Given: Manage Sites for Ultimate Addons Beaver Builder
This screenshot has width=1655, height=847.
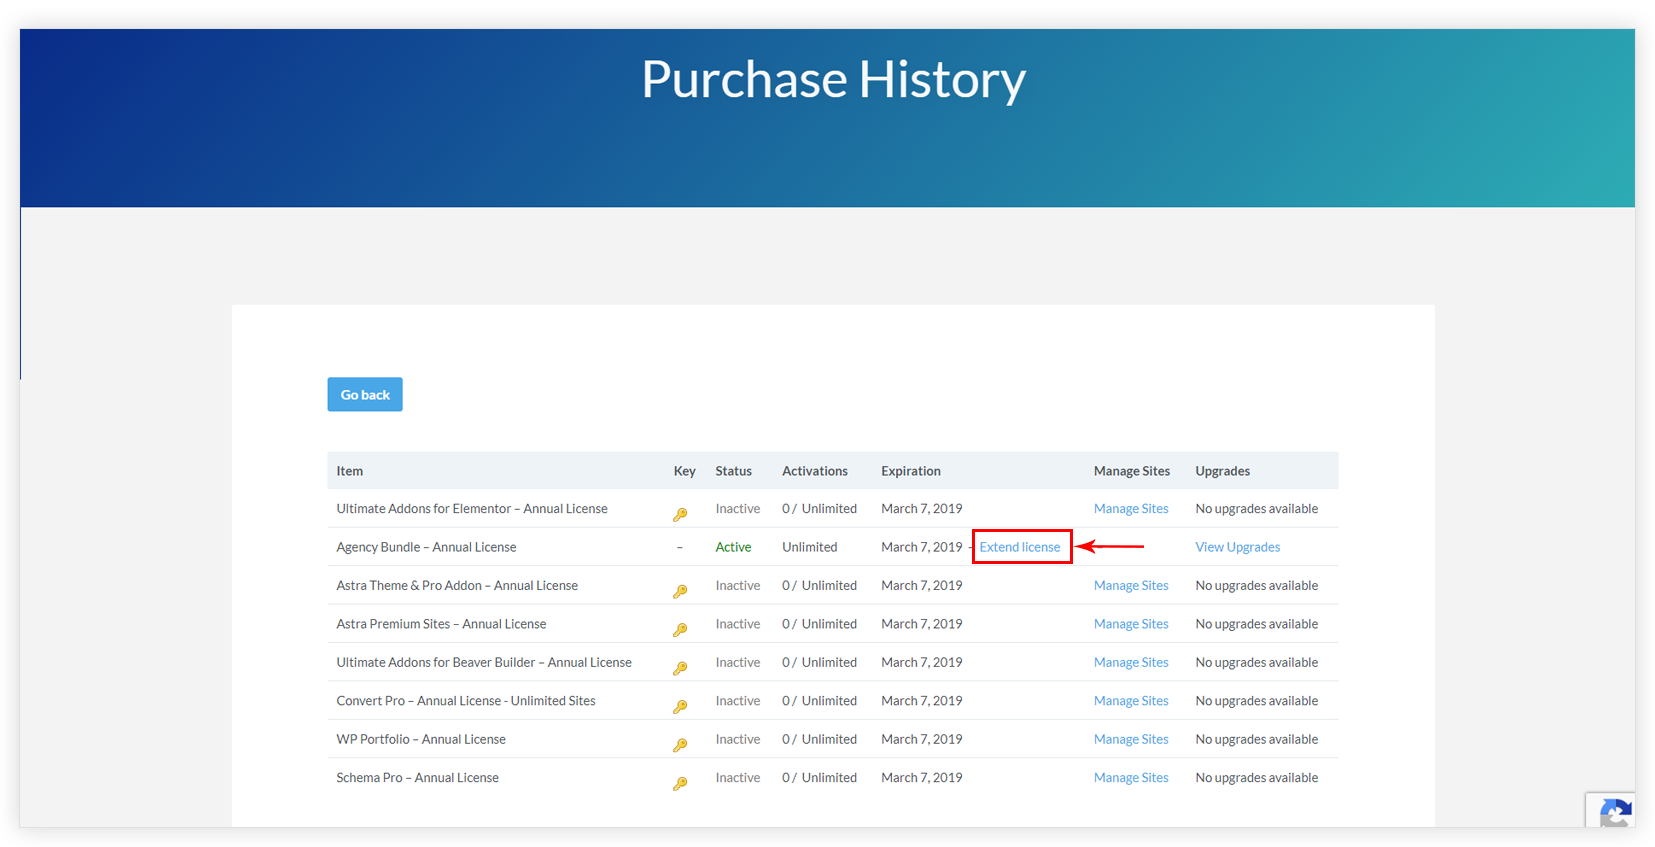Looking at the screenshot, I should 1131,663.
